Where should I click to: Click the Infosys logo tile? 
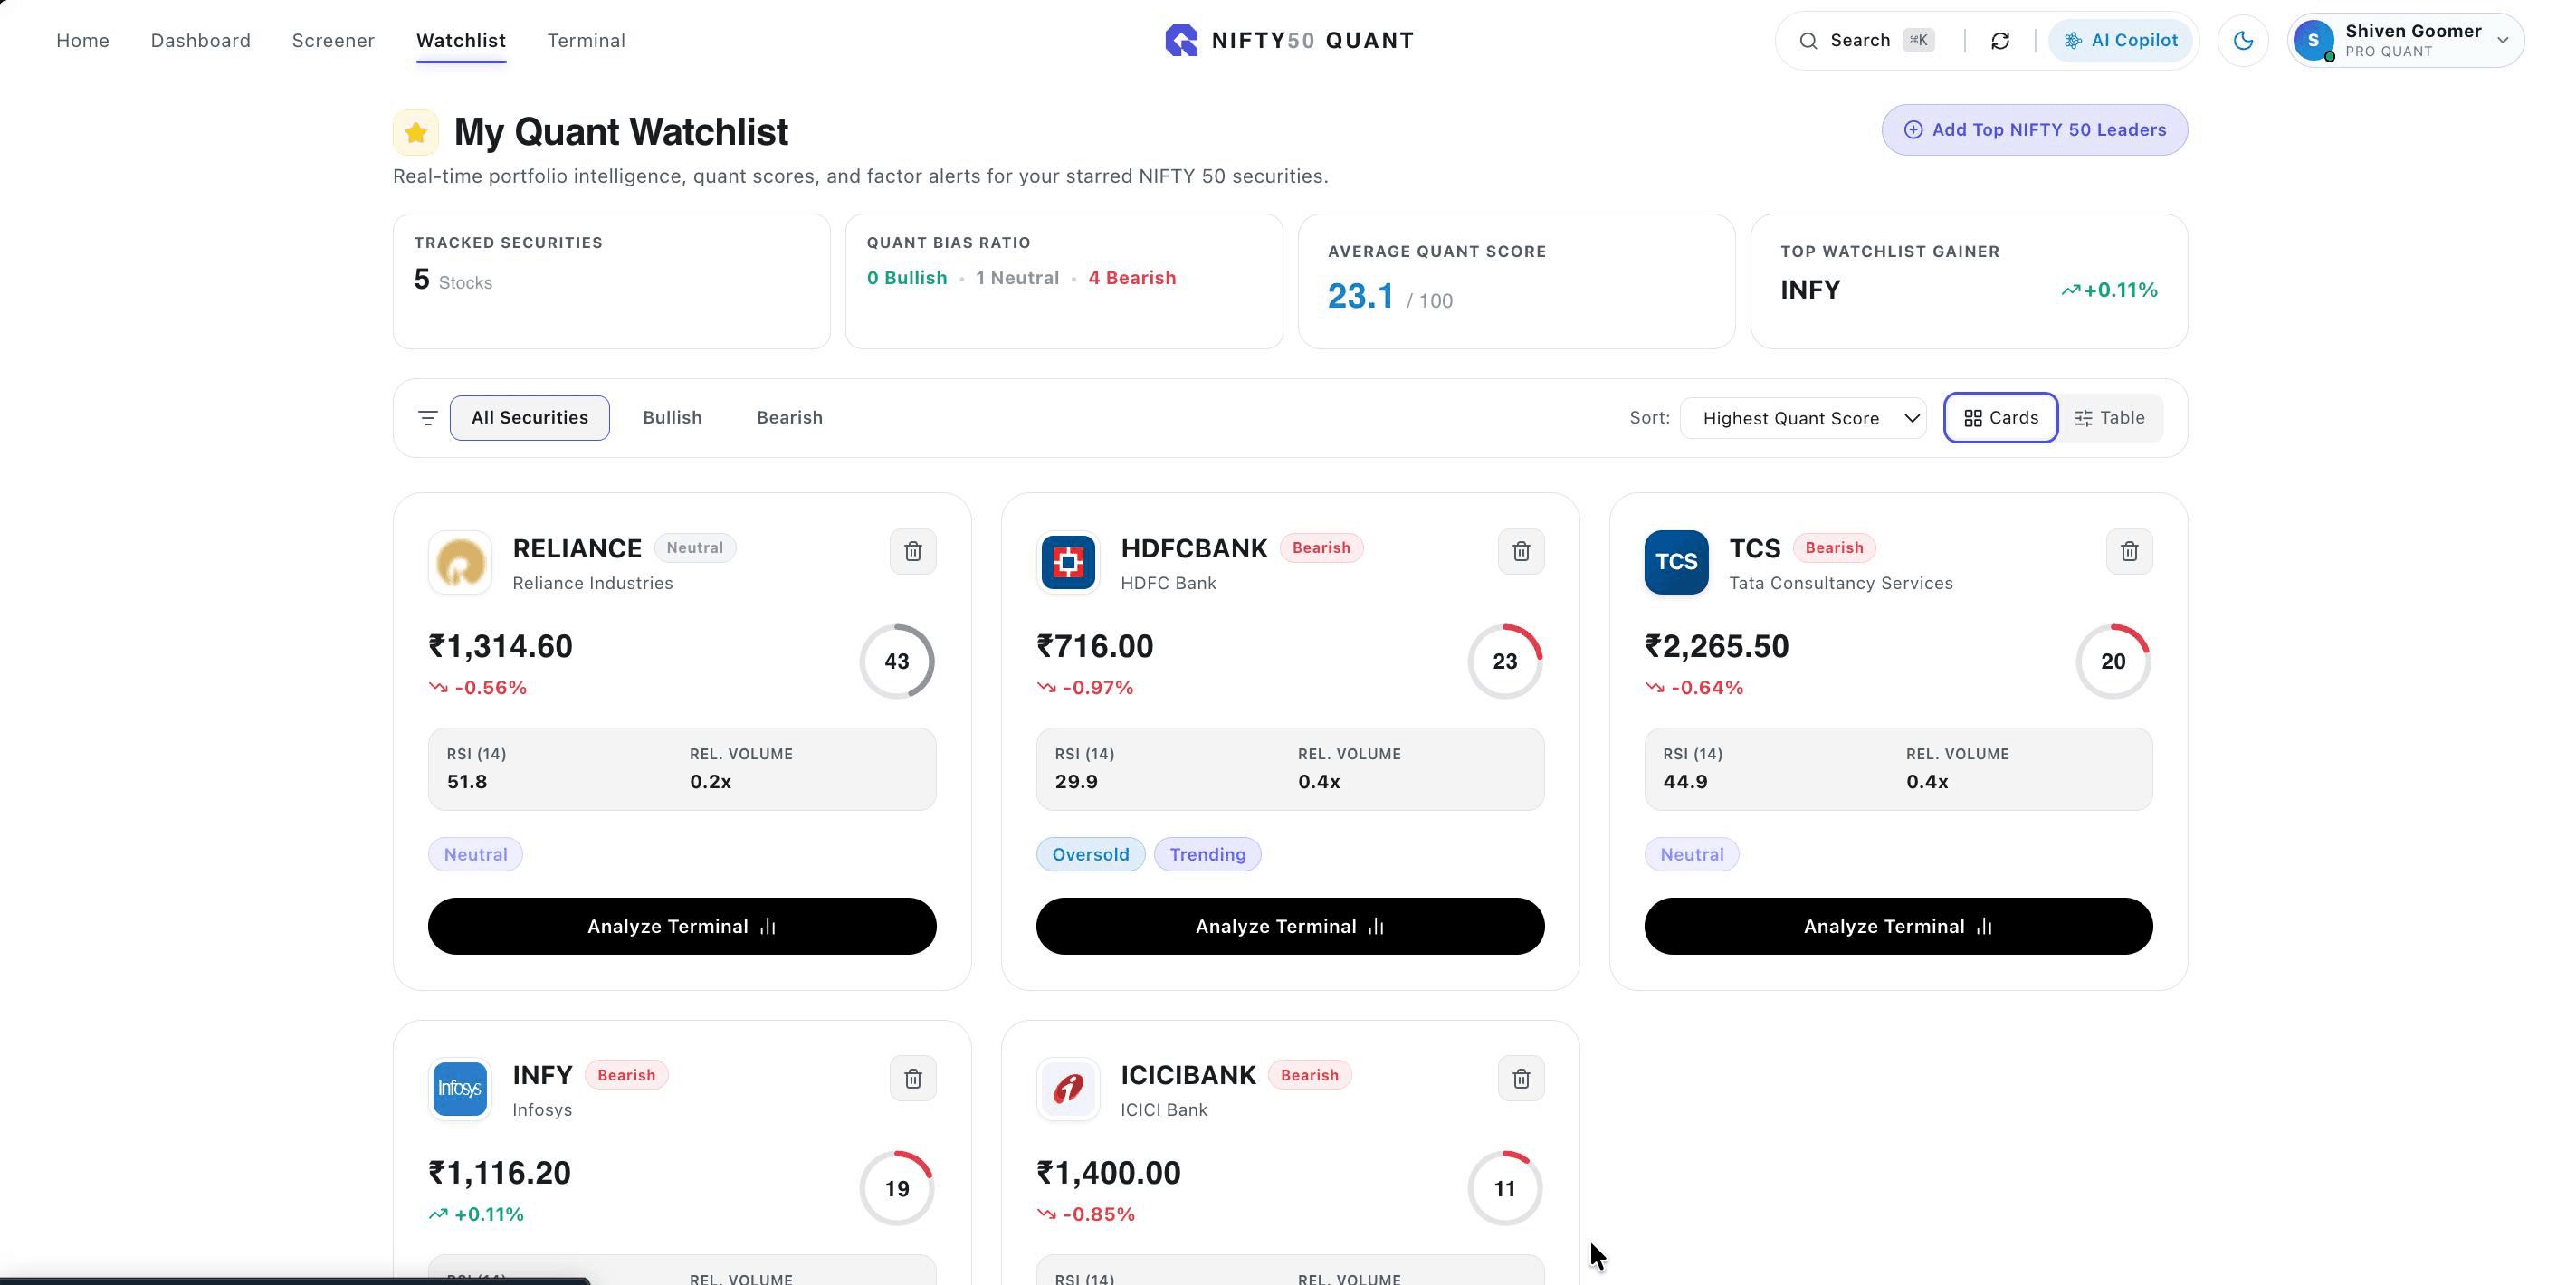click(x=460, y=1088)
